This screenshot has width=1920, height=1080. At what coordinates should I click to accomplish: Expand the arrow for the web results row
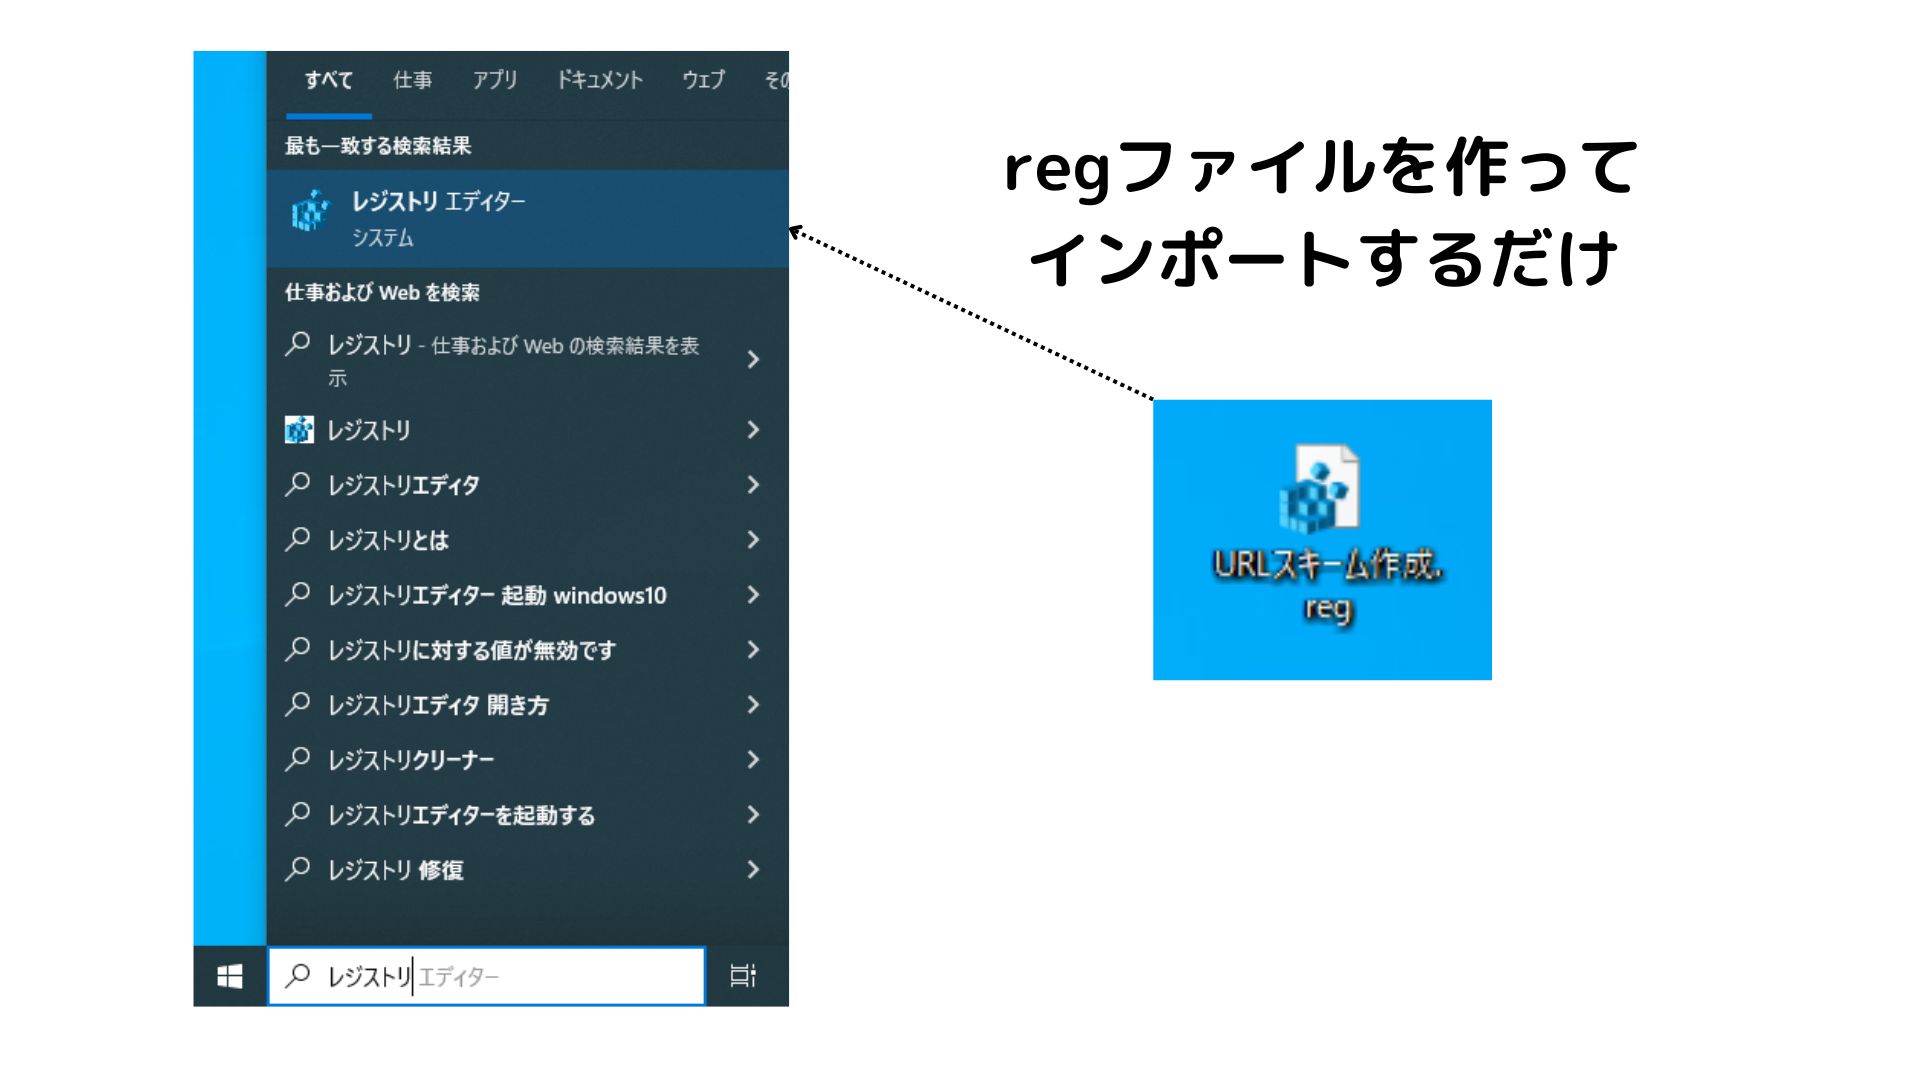753,359
